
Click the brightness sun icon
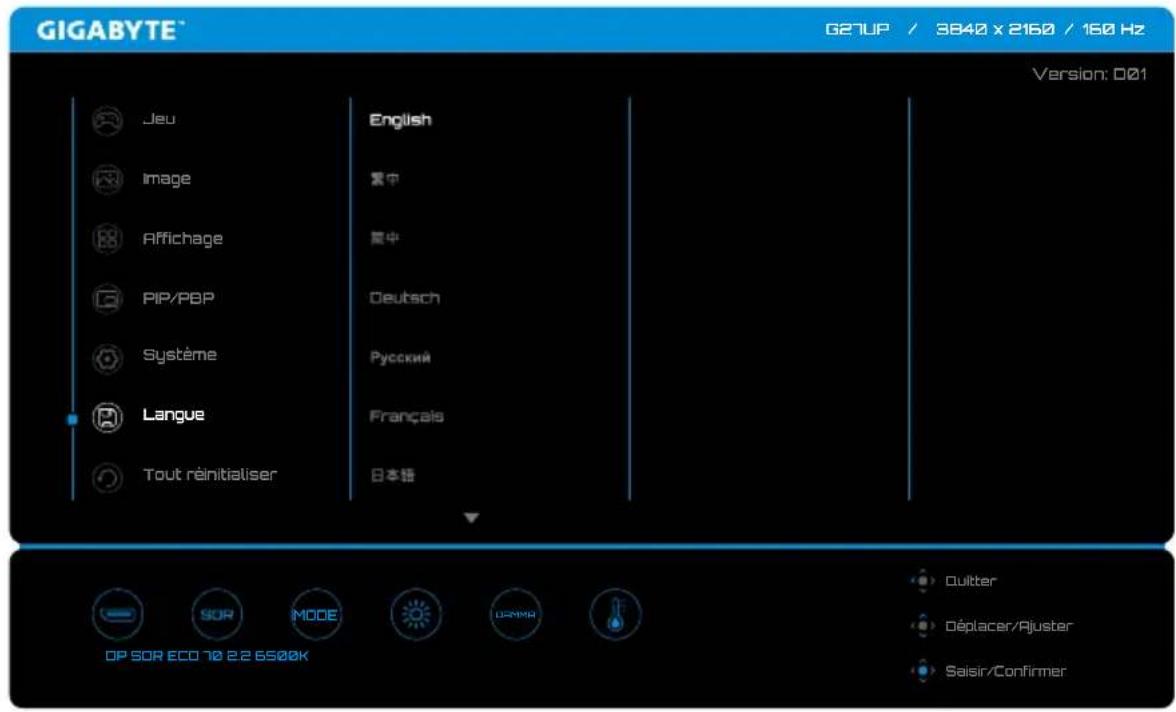pyautogui.click(x=416, y=614)
